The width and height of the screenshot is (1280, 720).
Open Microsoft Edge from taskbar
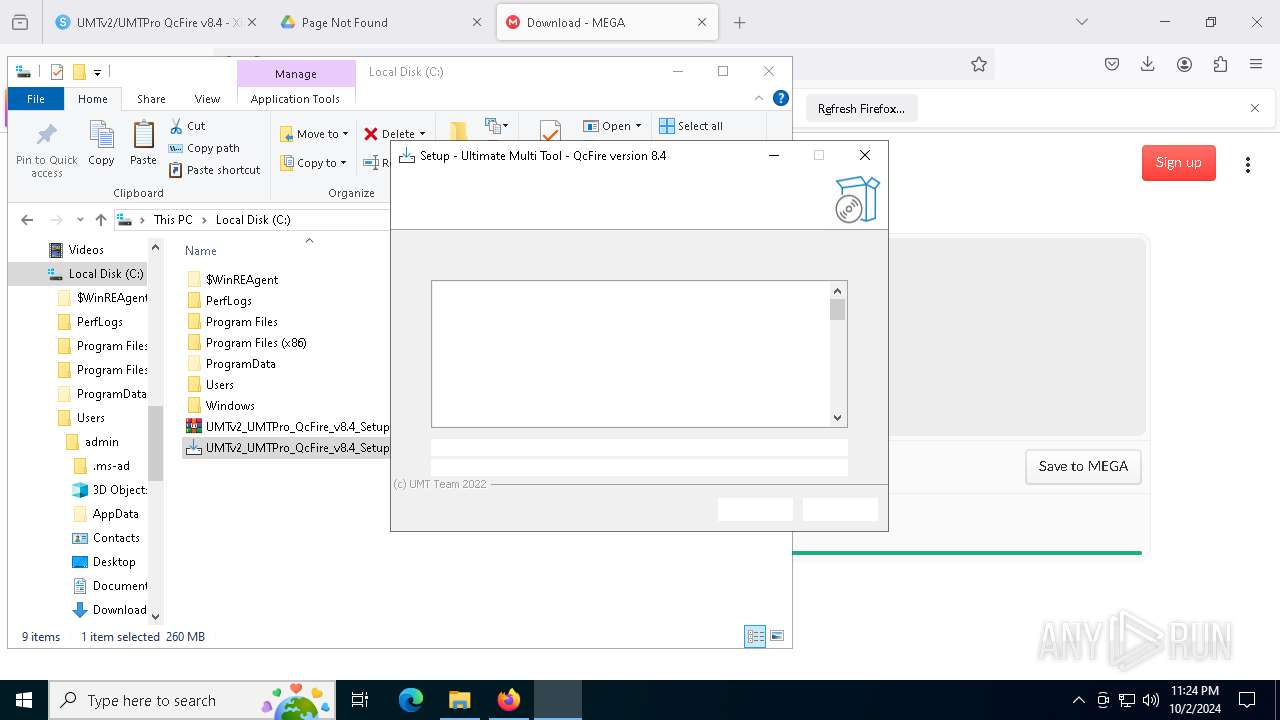pos(411,700)
